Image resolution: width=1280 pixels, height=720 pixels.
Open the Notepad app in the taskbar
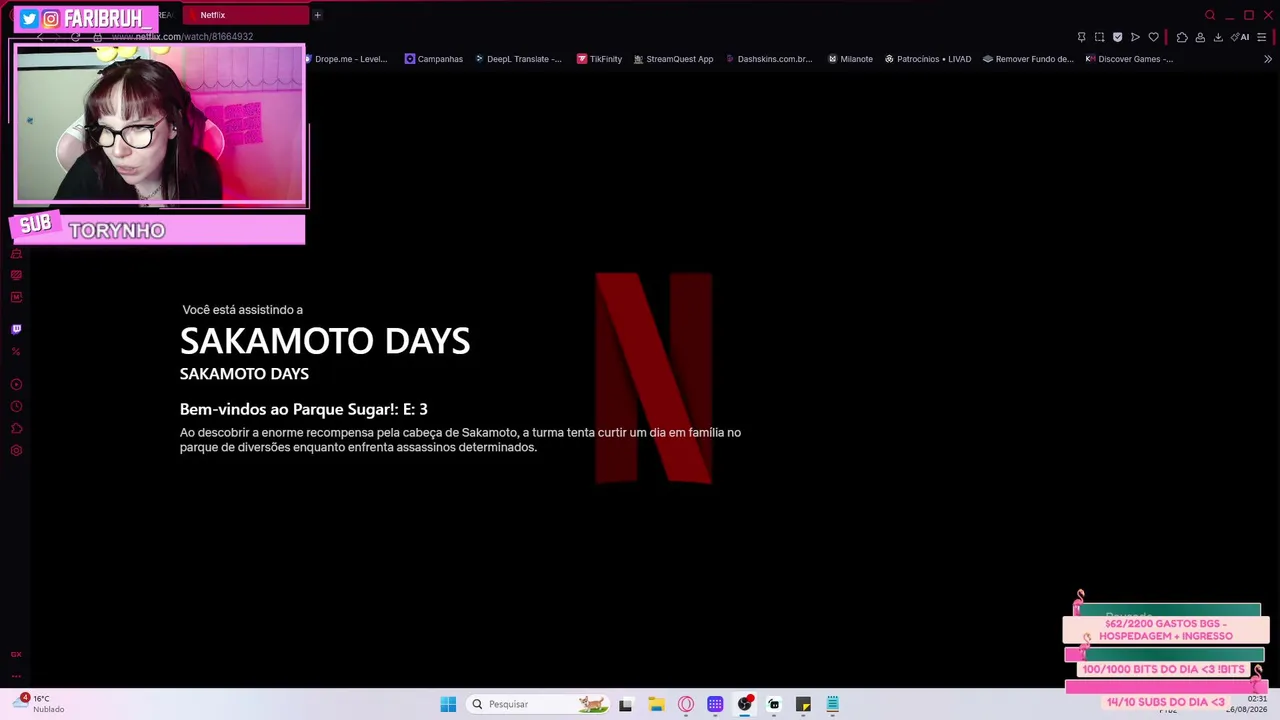[x=832, y=704]
